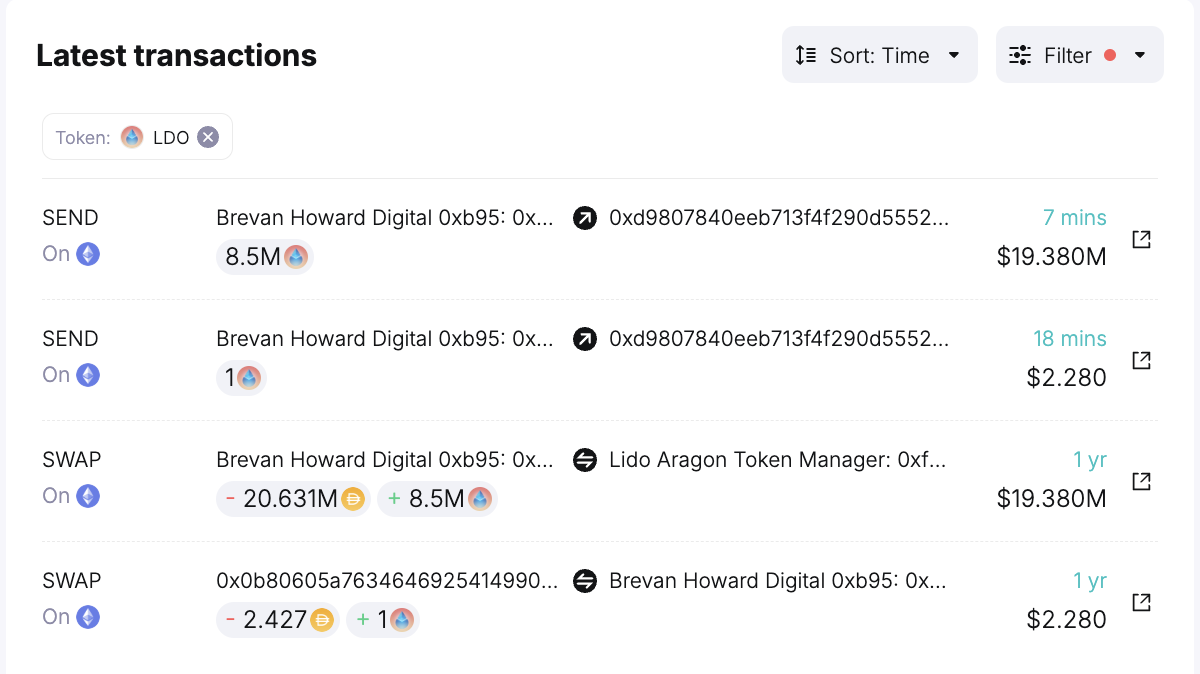Click the Tether icon in the 20.631M amount
Viewport: 1200px width, 674px height.
351,499
